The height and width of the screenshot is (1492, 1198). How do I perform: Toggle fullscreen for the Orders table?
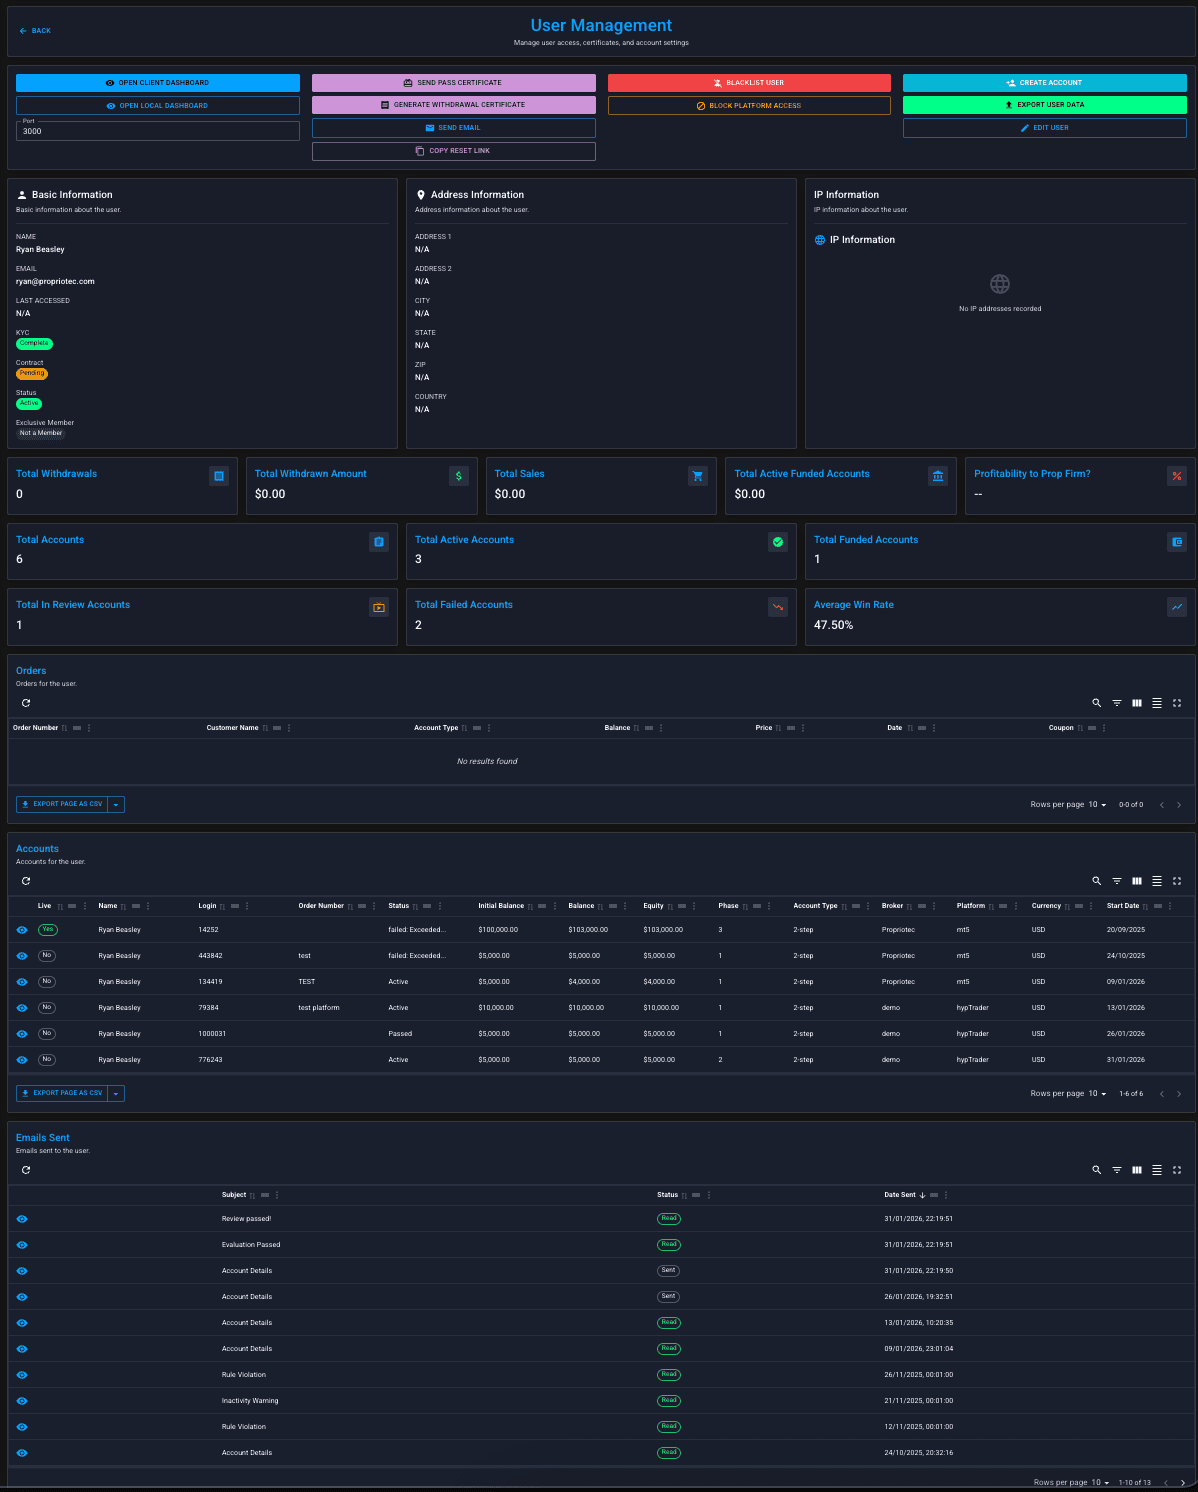[x=1177, y=703]
